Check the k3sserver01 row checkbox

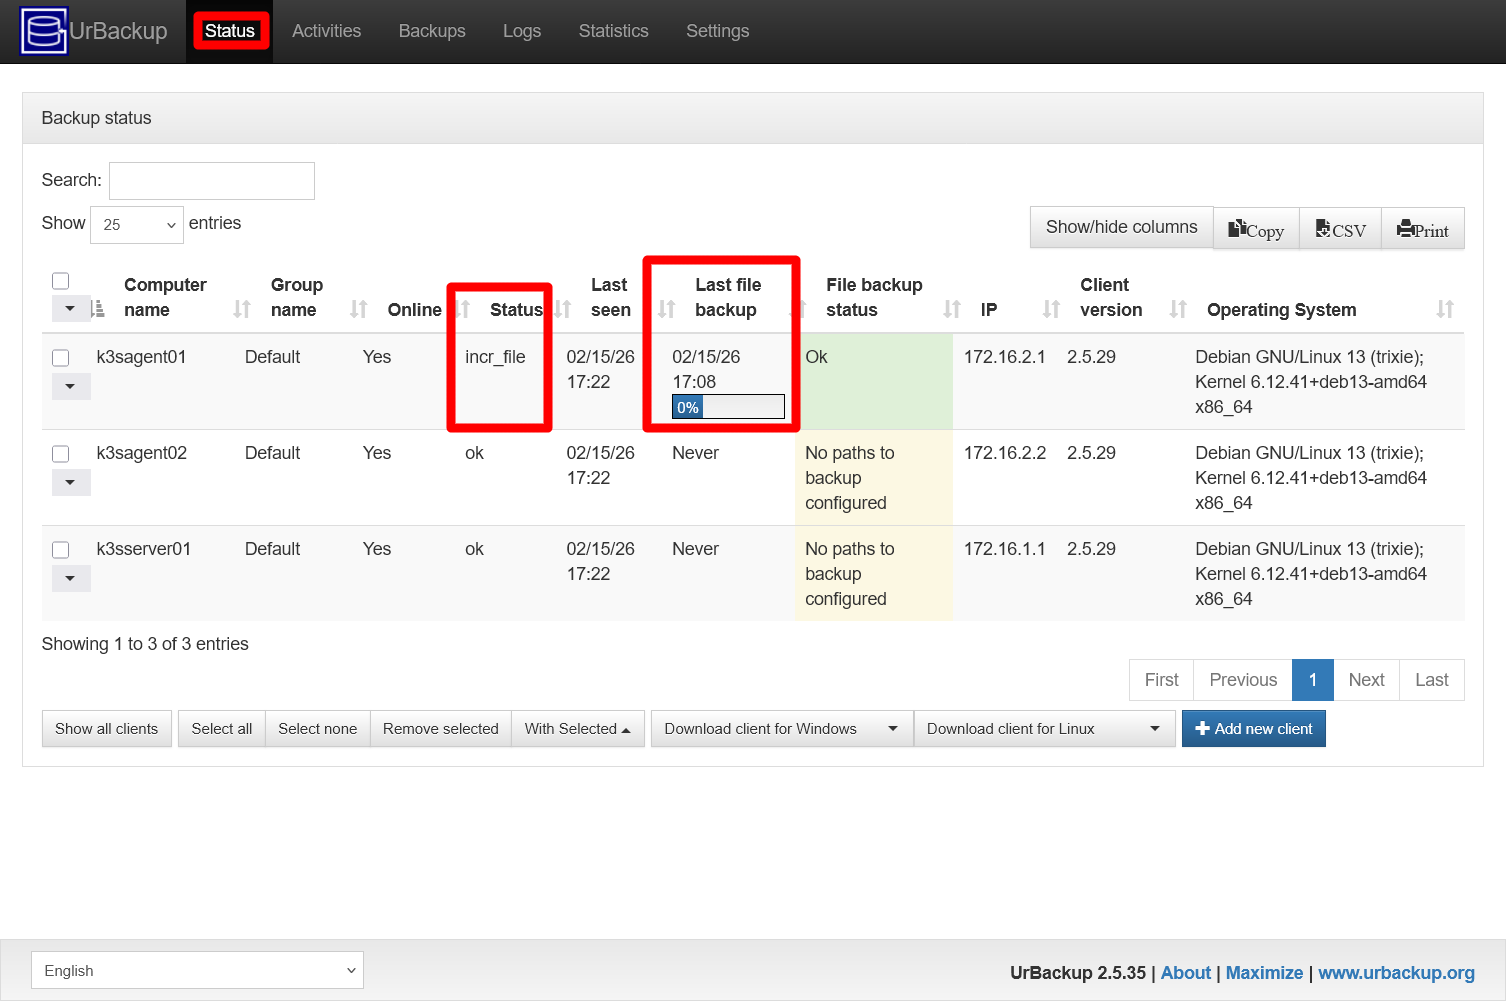61,549
